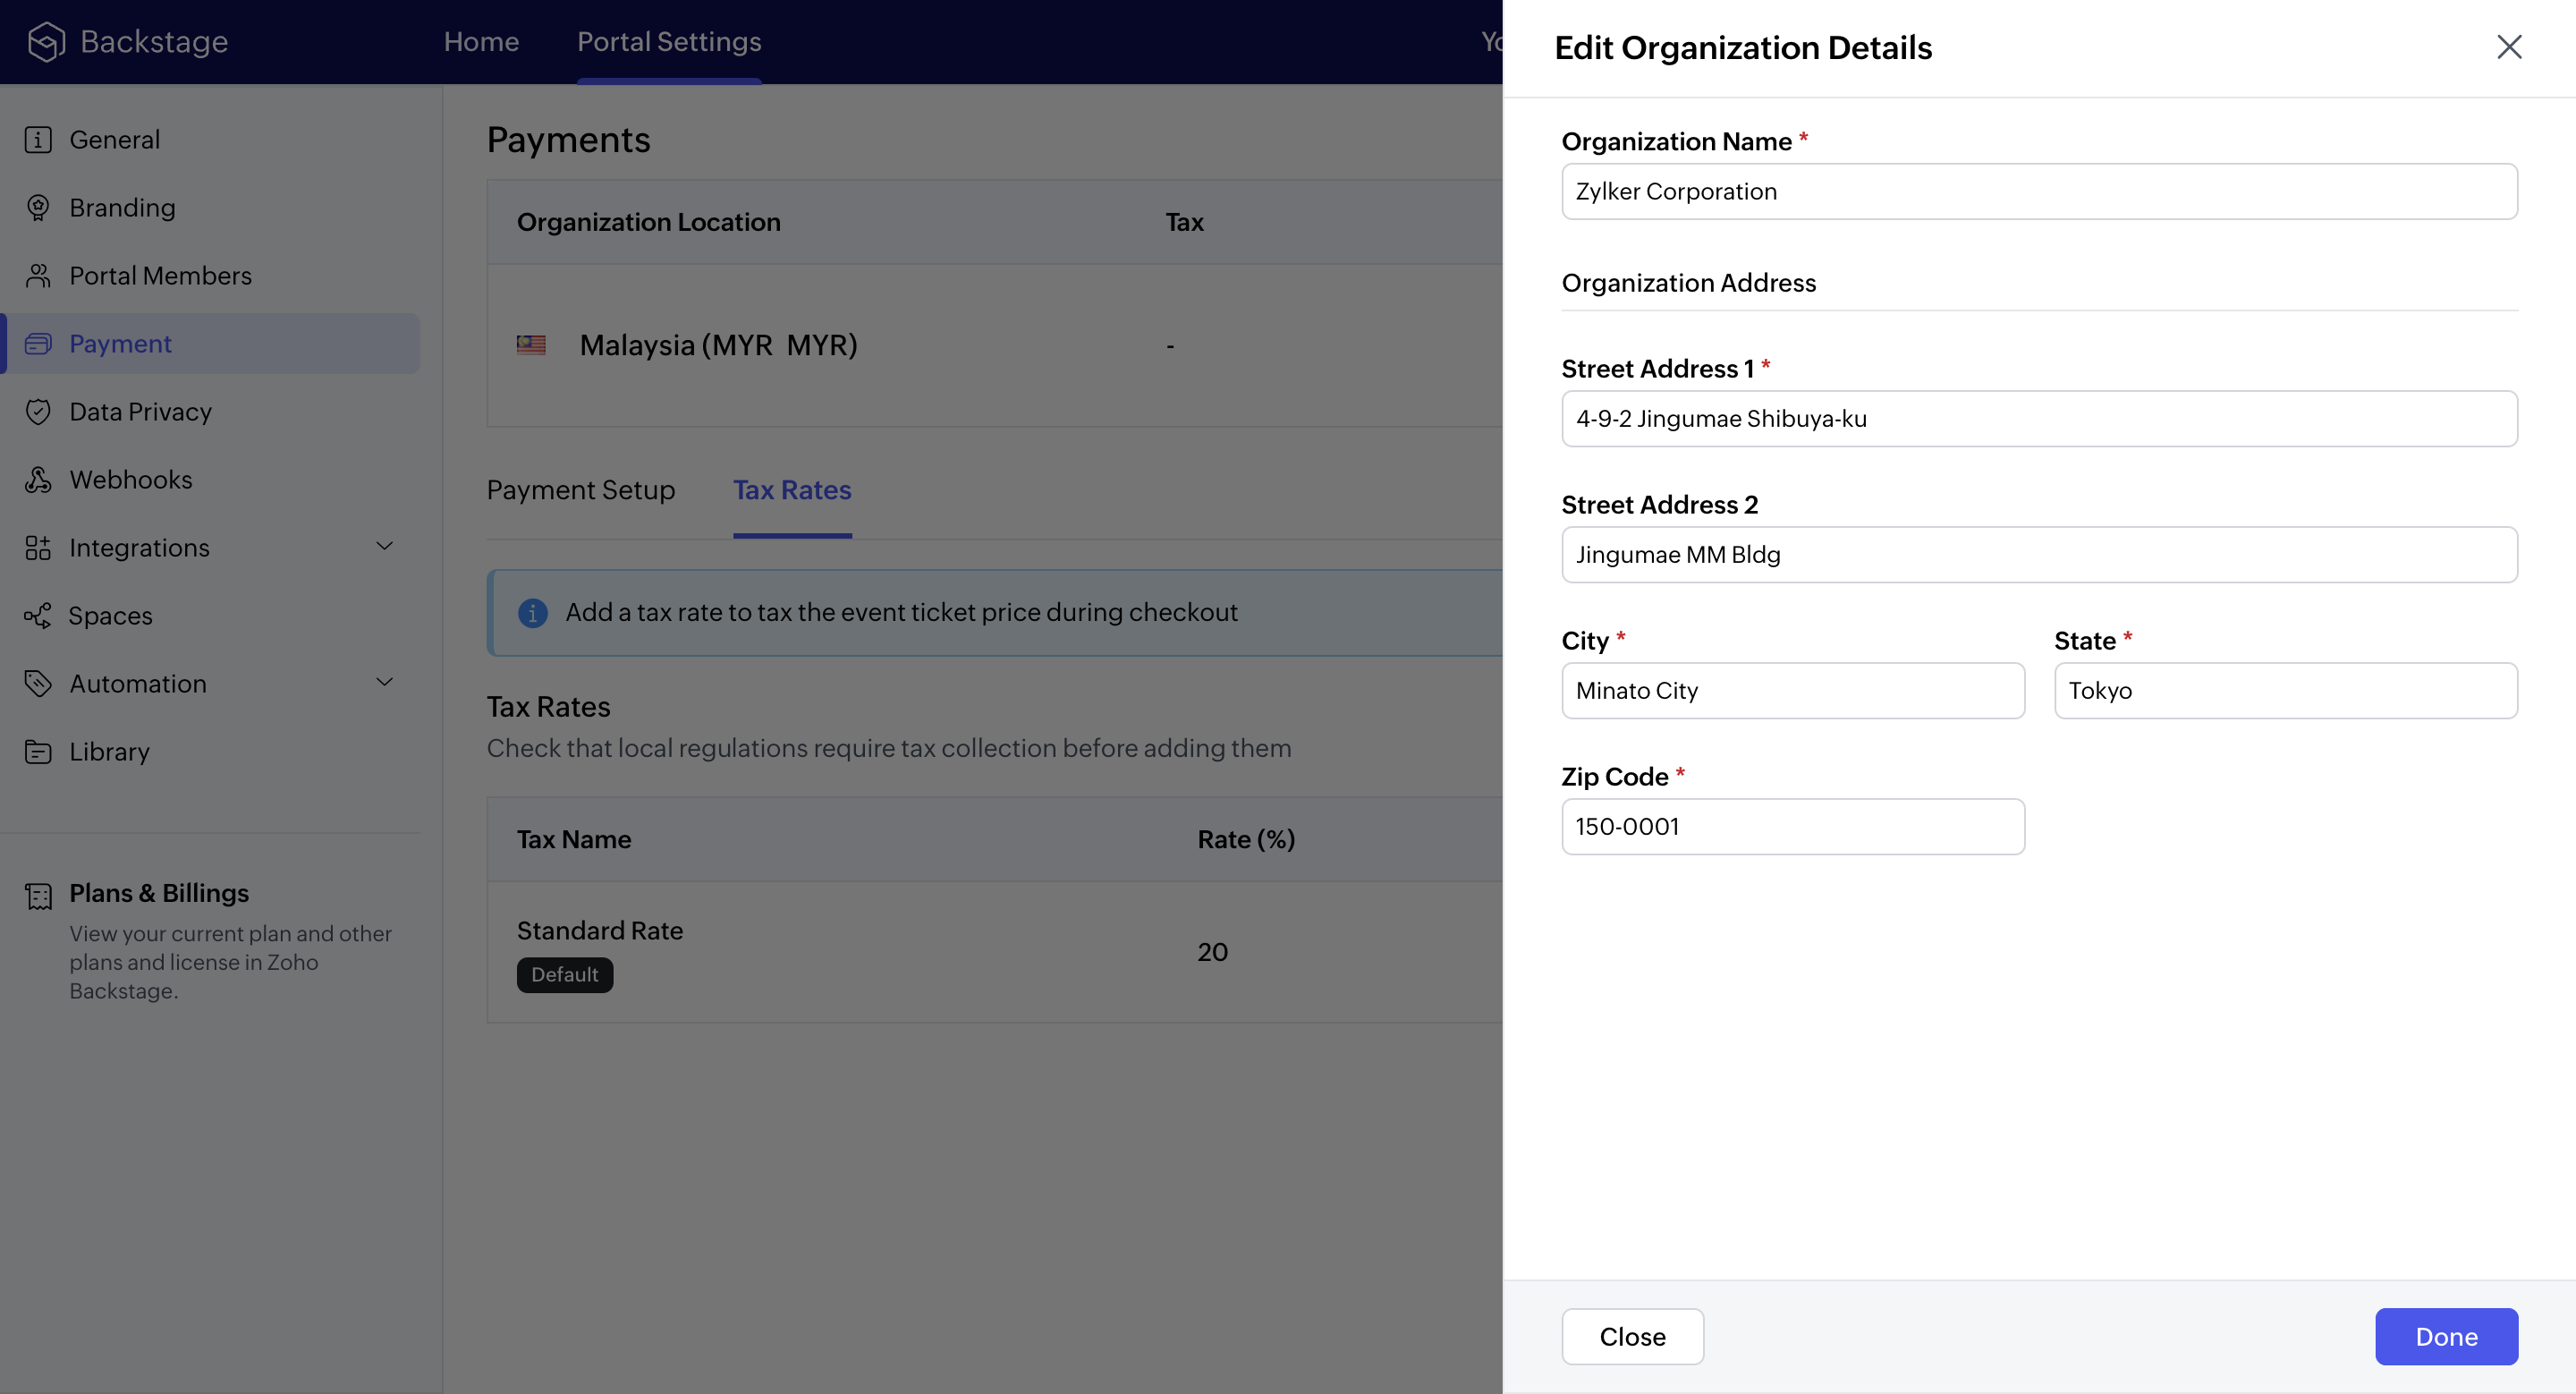Close the Edit Organization Details panel with X
Screen dimensions: 2576x1394
click(x=2508, y=47)
